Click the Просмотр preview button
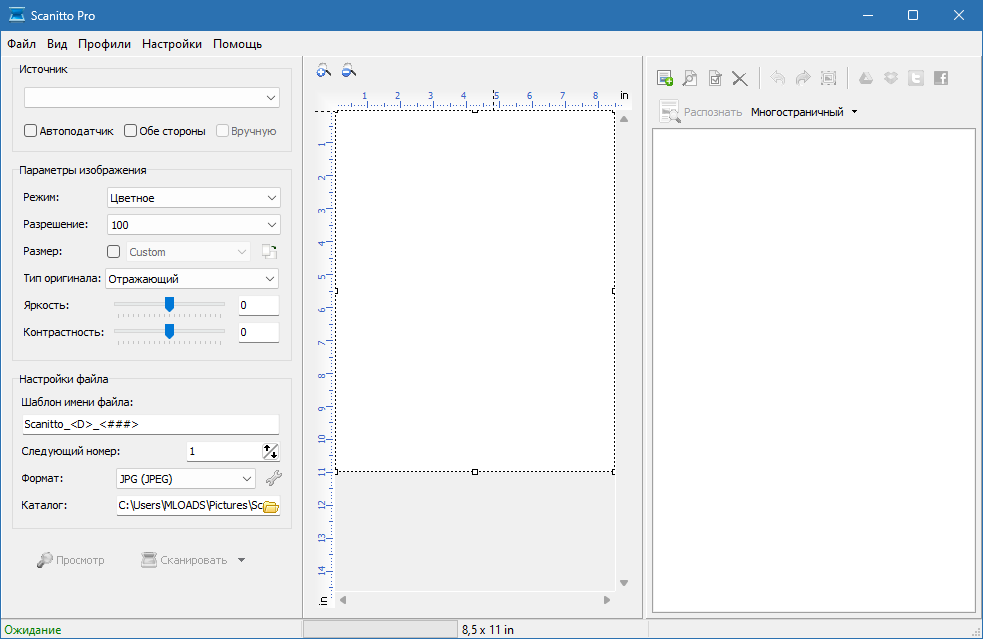Image resolution: width=983 pixels, height=639 pixels. tap(71, 560)
